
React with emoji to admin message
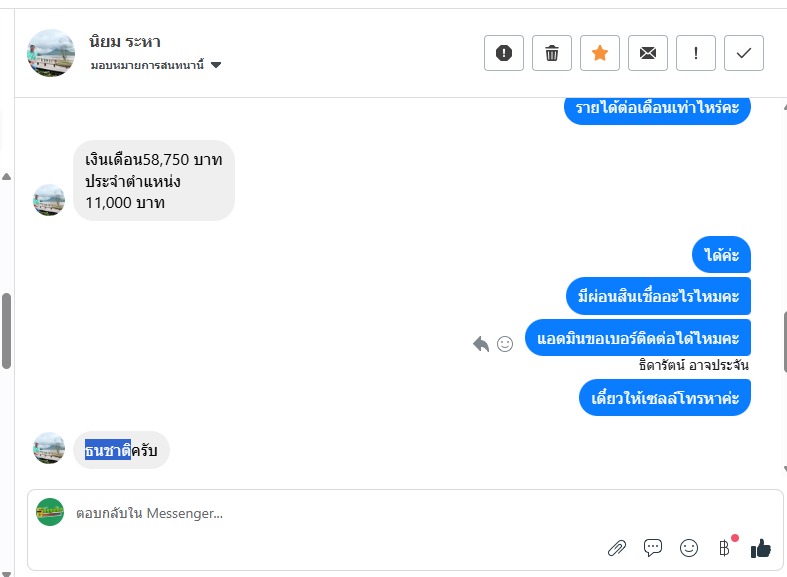tap(505, 344)
